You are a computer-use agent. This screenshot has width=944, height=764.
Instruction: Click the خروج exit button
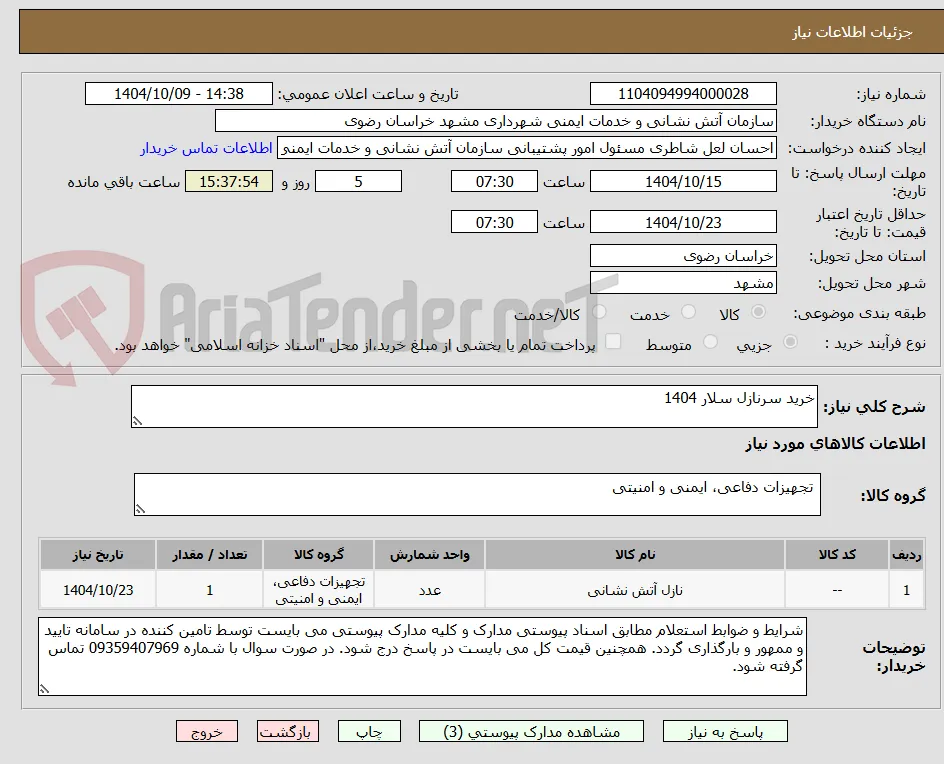(x=206, y=731)
